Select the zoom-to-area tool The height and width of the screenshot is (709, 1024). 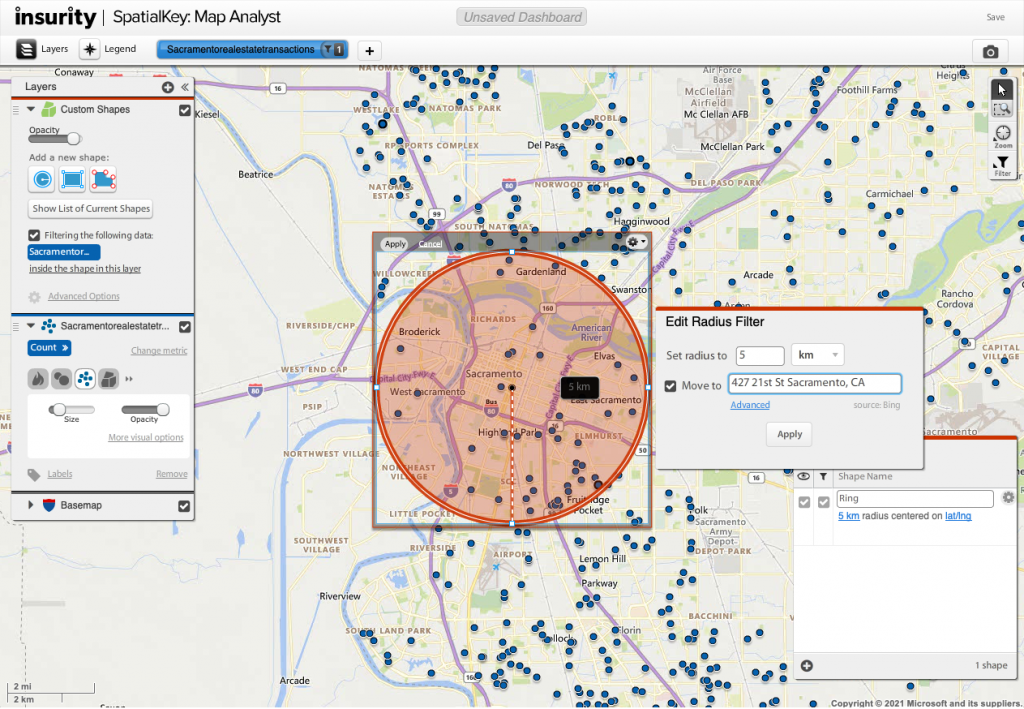click(1002, 109)
